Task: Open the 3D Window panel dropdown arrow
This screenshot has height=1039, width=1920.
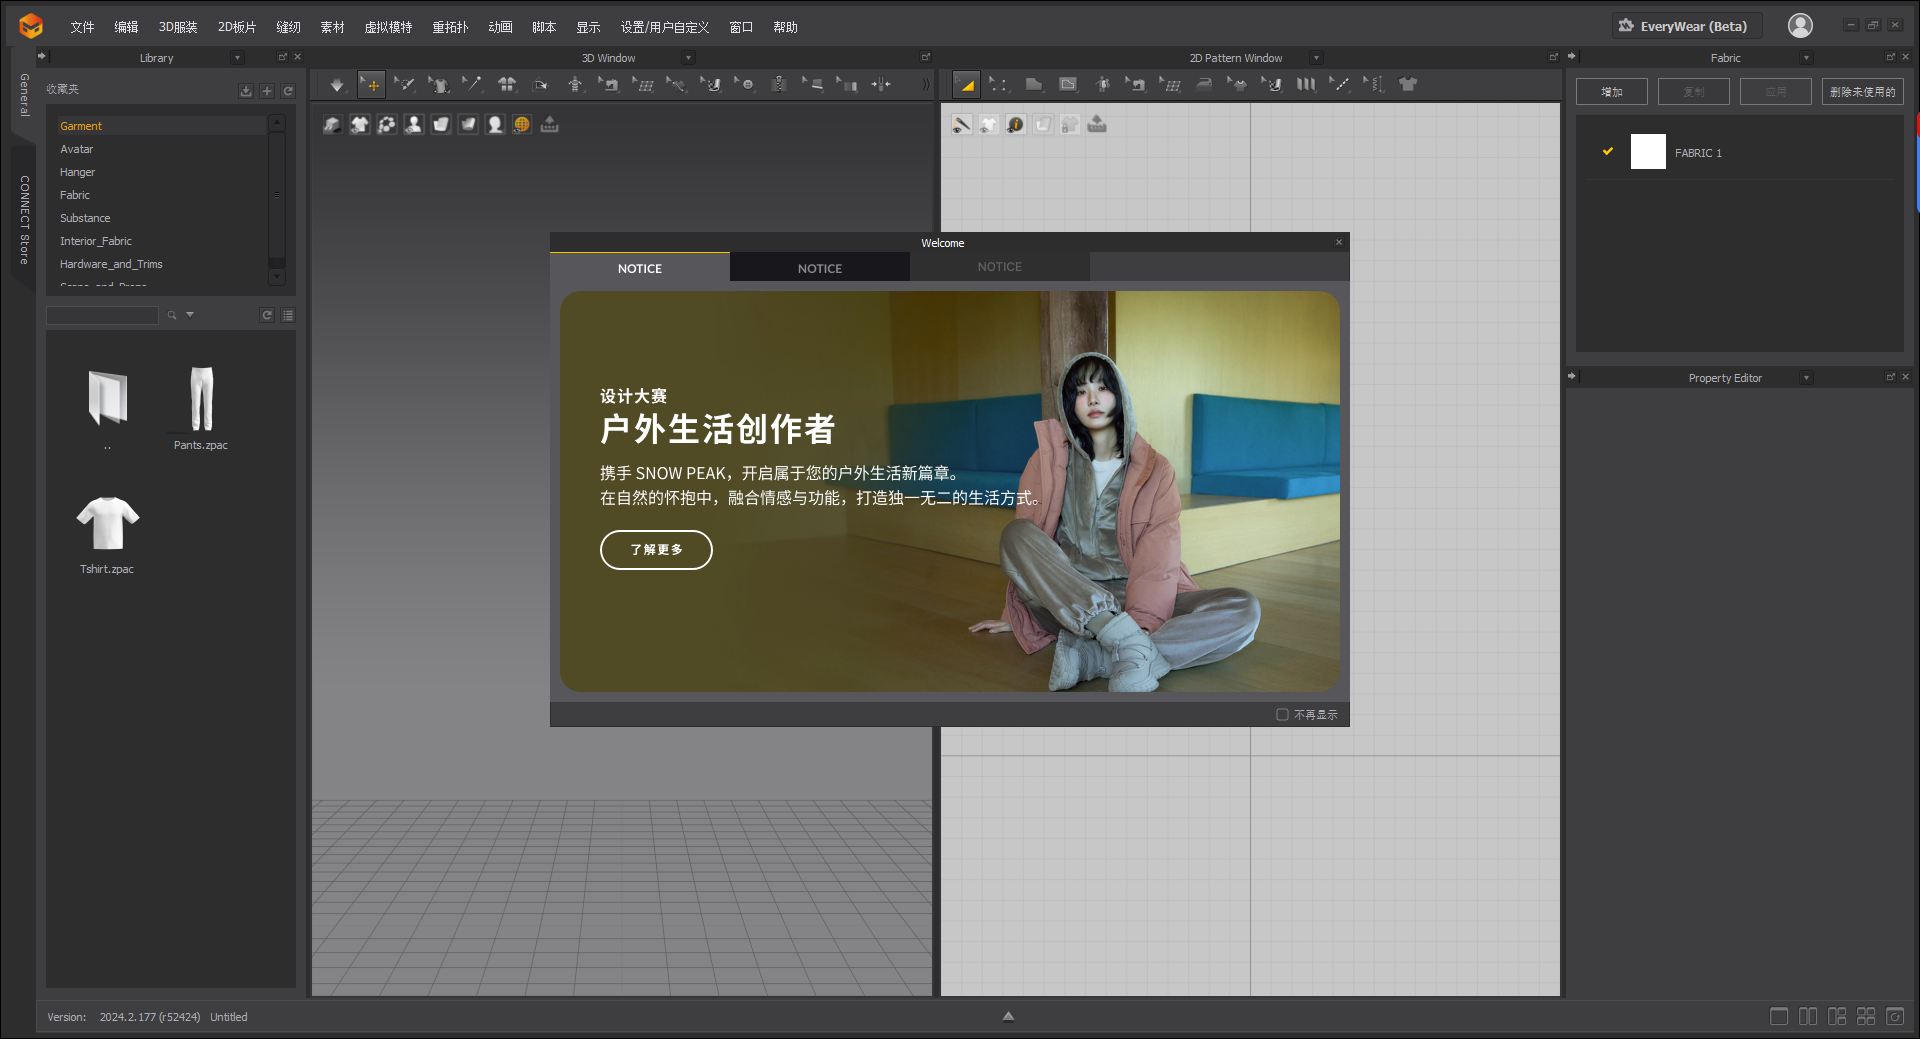Action: pyautogui.click(x=688, y=58)
